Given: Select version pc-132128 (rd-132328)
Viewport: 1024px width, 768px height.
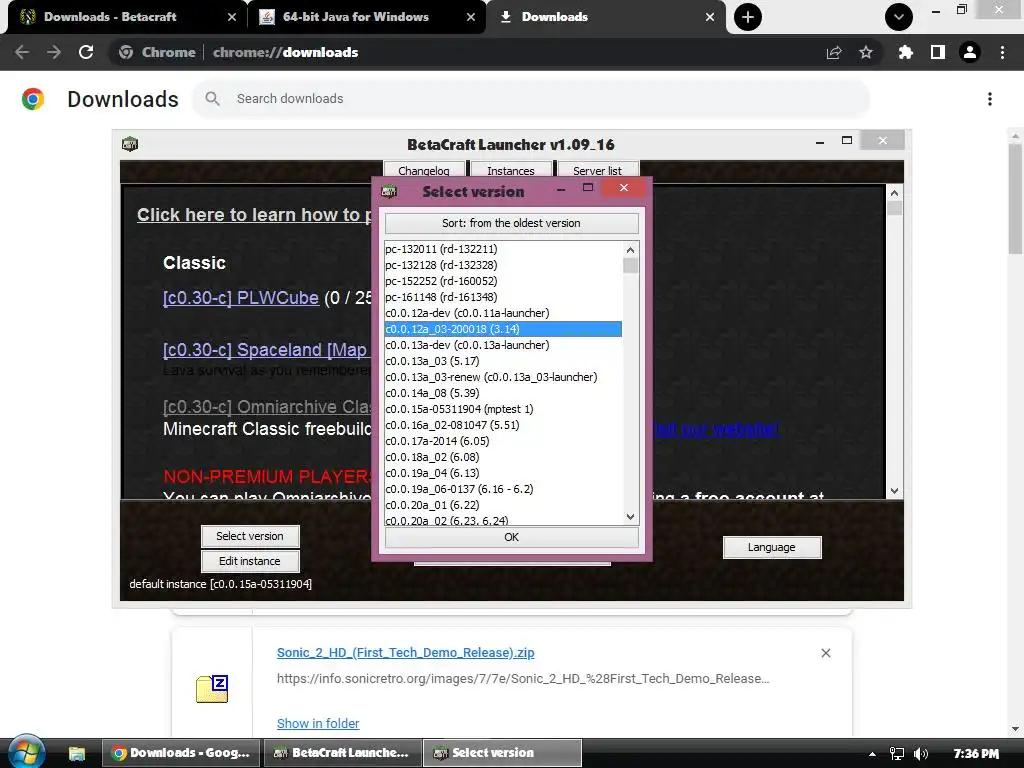Looking at the screenshot, I should tap(503, 265).
